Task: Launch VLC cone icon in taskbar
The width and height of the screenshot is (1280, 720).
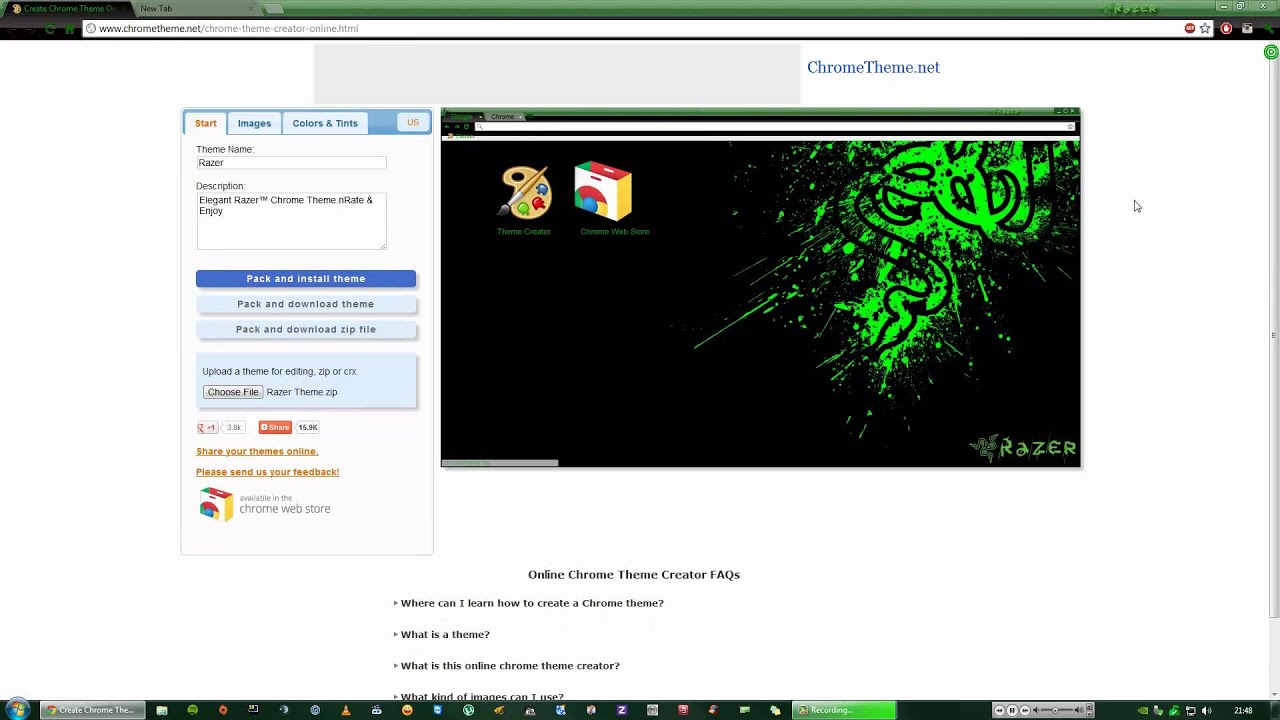Action: [x=346, y=710]
